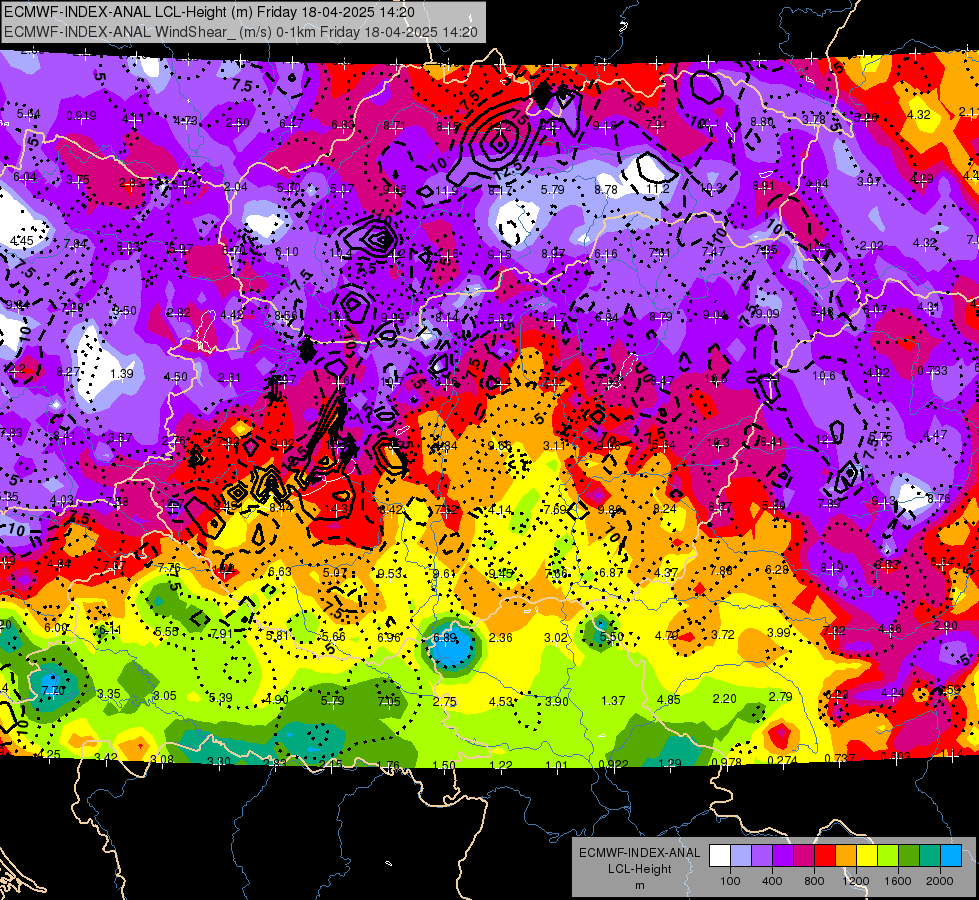Pick the lime green legend swatch

click(888, 856)
